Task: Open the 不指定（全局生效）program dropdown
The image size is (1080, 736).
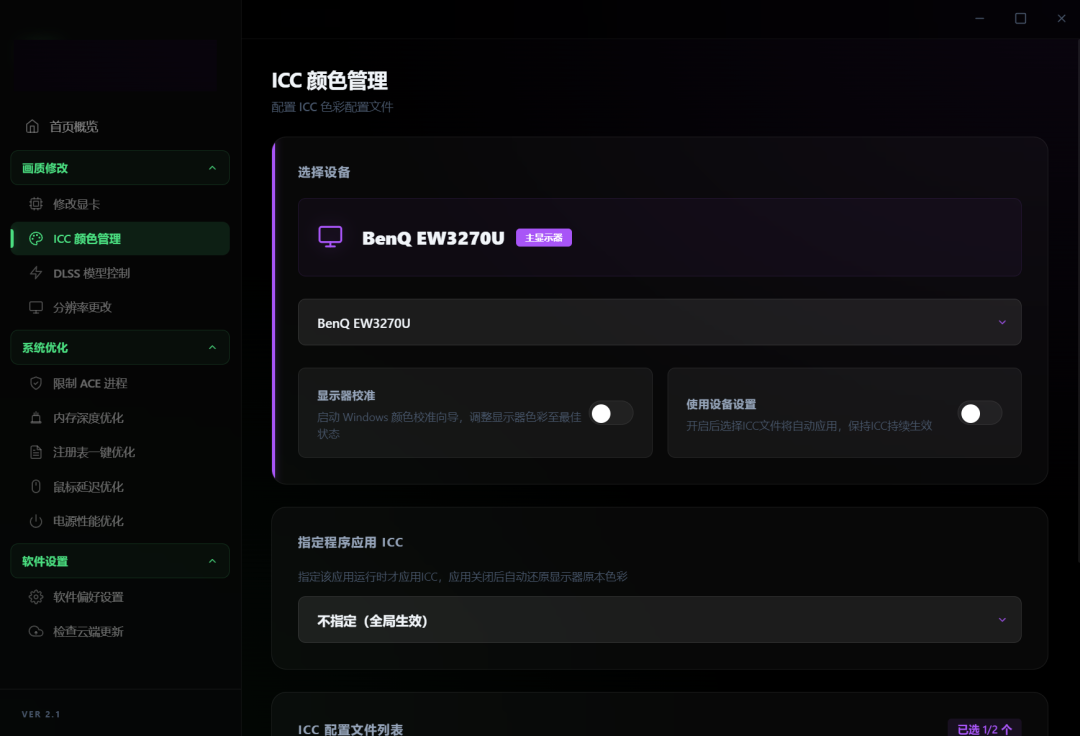Action: pyautogui.click(x=659, y=620)
